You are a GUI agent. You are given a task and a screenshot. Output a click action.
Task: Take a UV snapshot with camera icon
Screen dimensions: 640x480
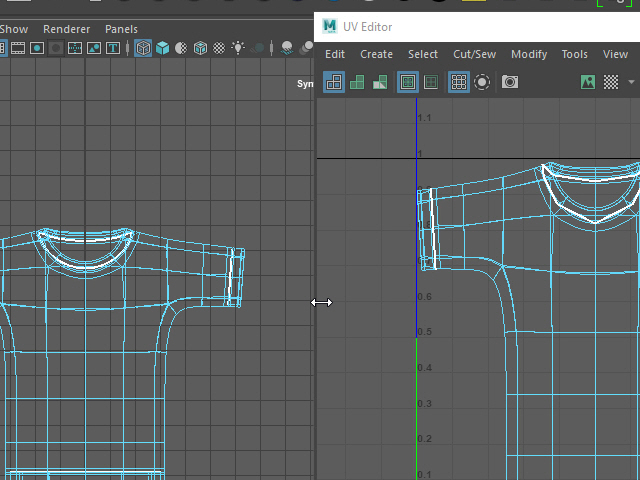click(x=510, y=82)
